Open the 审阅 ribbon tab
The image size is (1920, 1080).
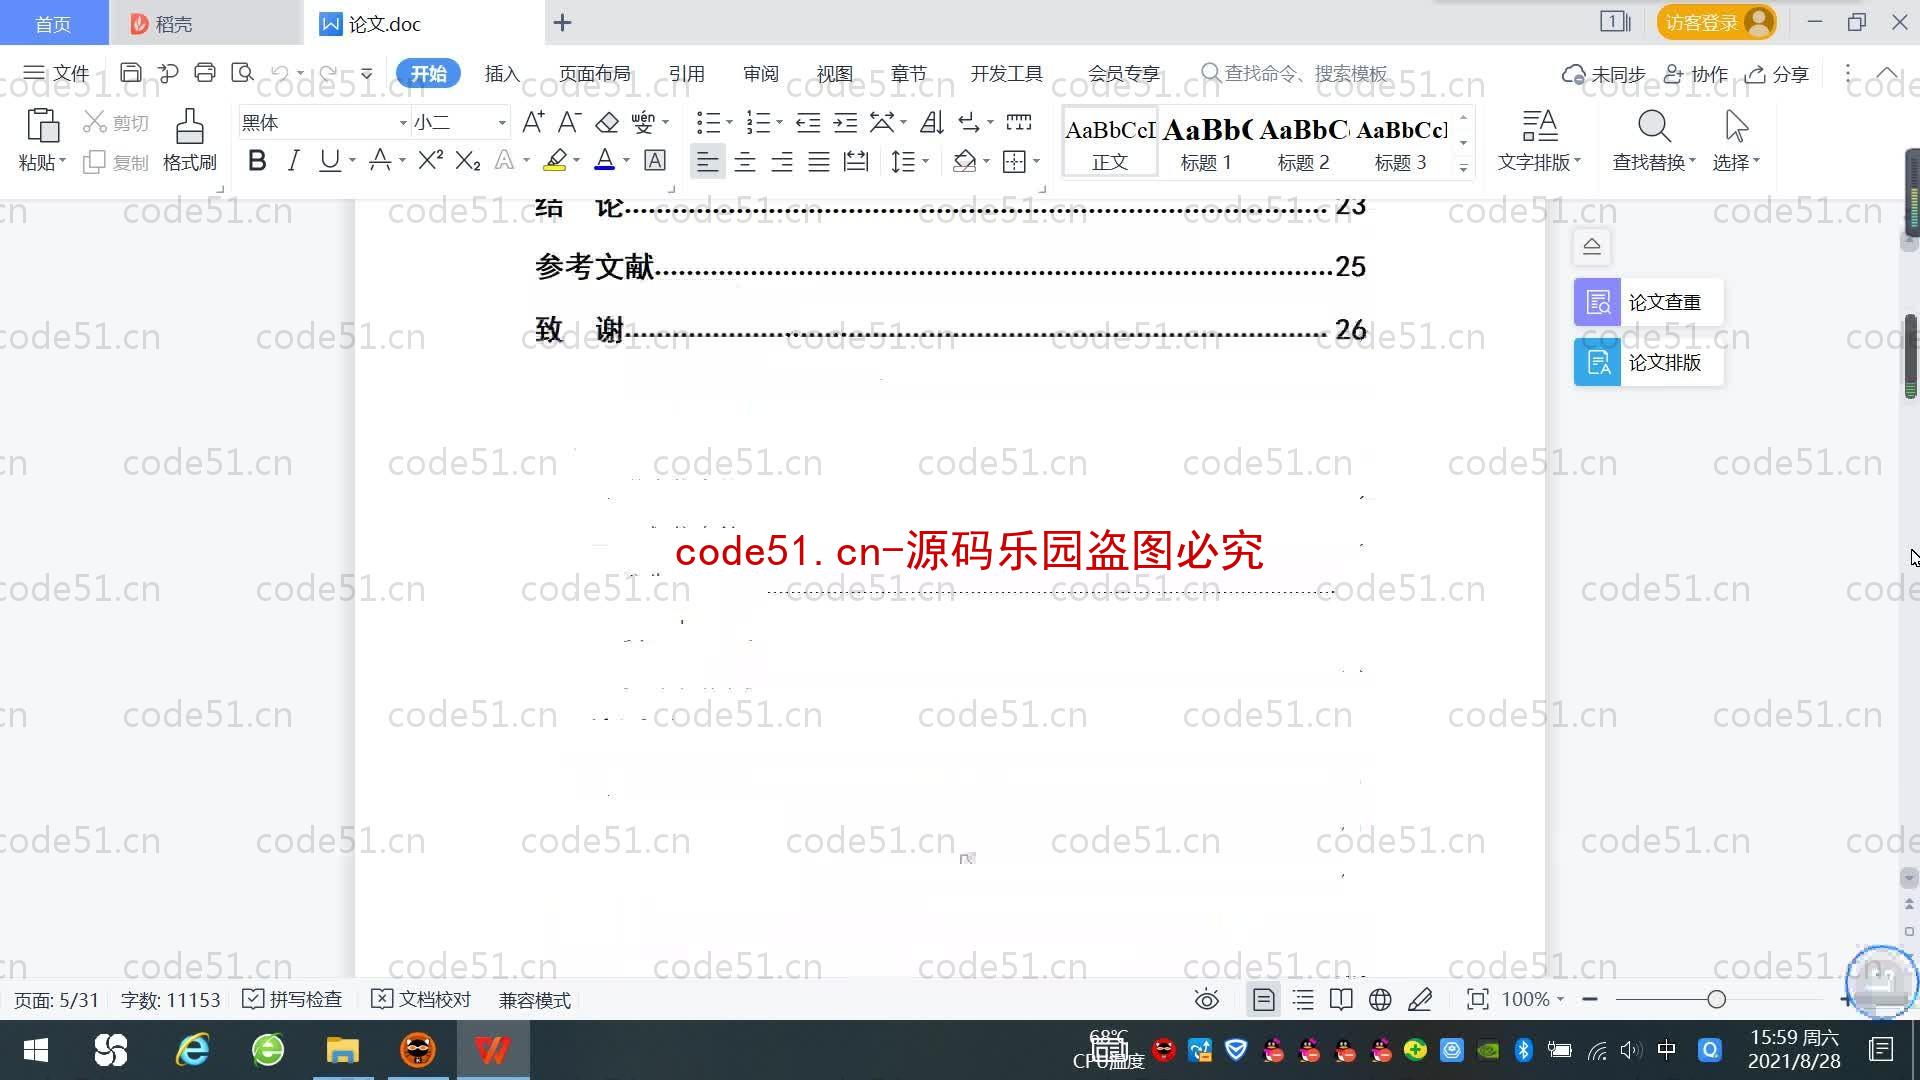tap(760, 73)
